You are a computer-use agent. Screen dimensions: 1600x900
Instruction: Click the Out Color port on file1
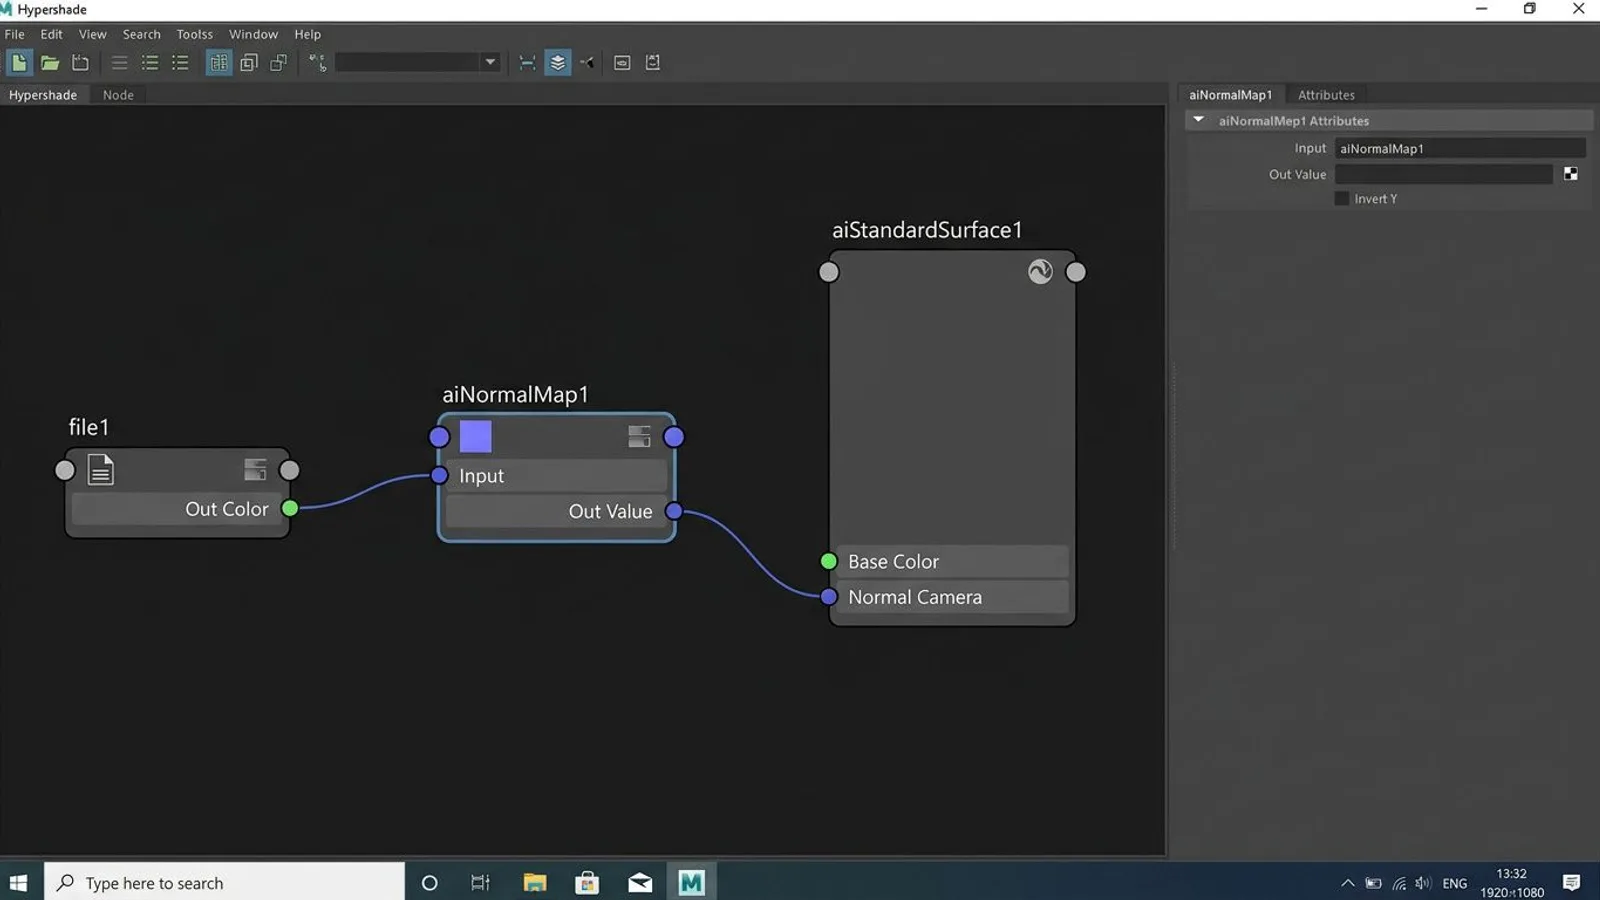click(290, 509)
